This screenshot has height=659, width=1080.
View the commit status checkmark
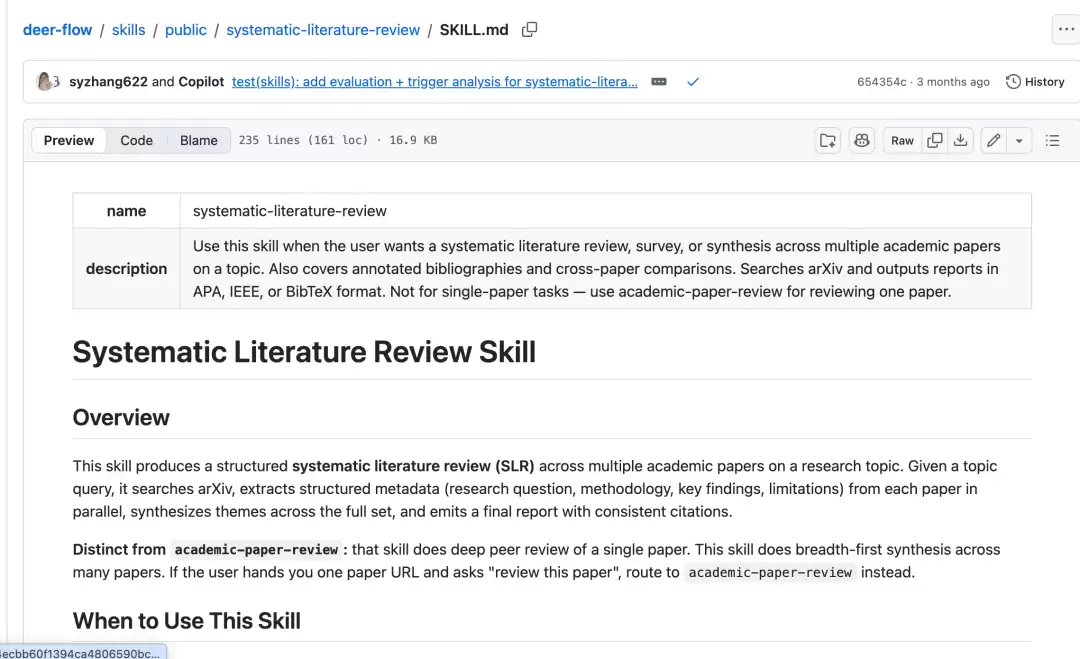point(693,81)
